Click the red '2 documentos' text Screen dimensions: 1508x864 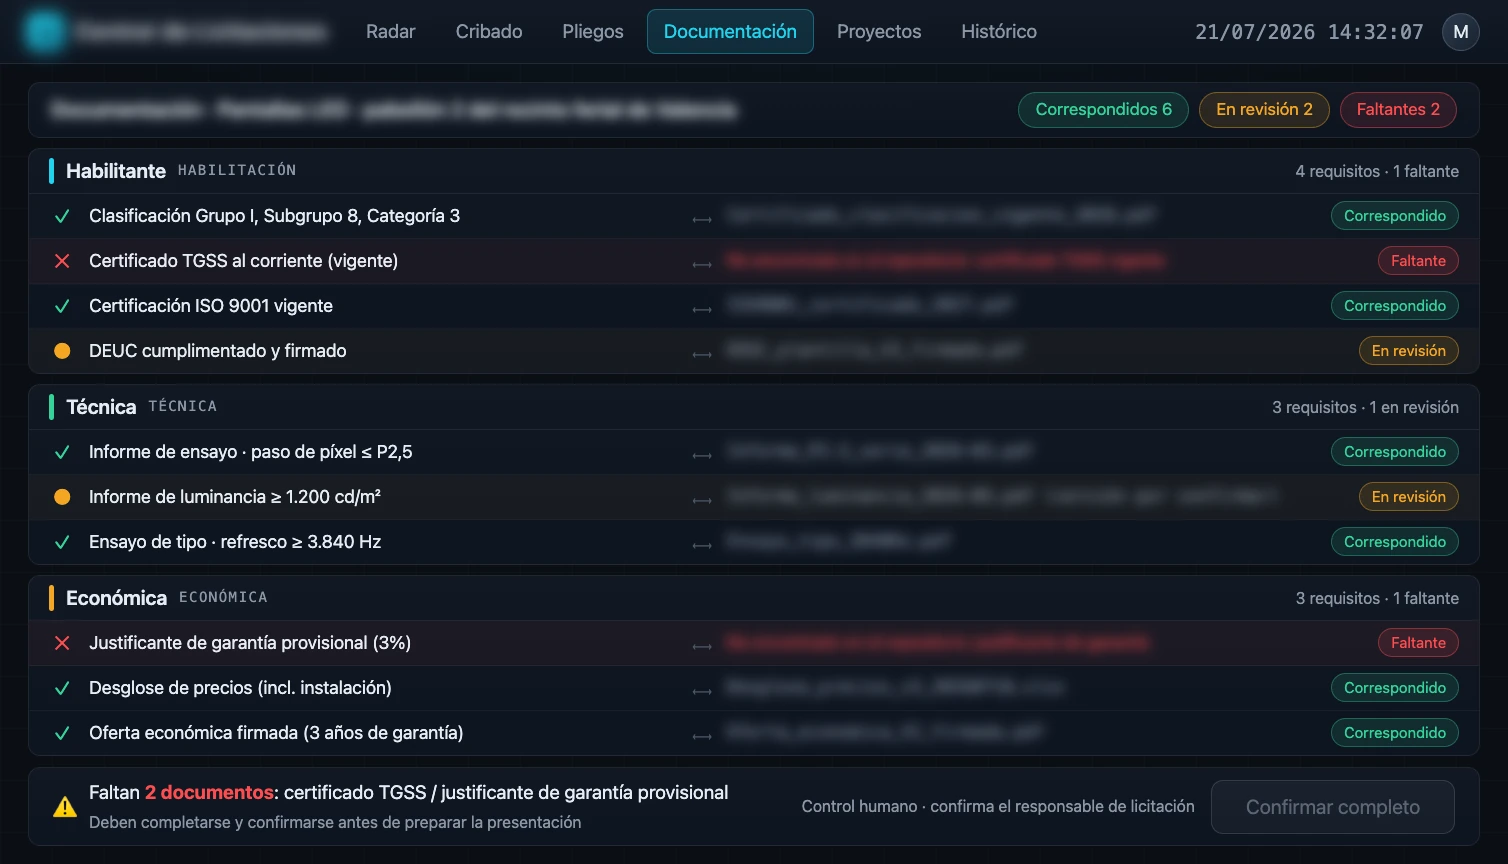pyautogui.click(x=209, y=792)
